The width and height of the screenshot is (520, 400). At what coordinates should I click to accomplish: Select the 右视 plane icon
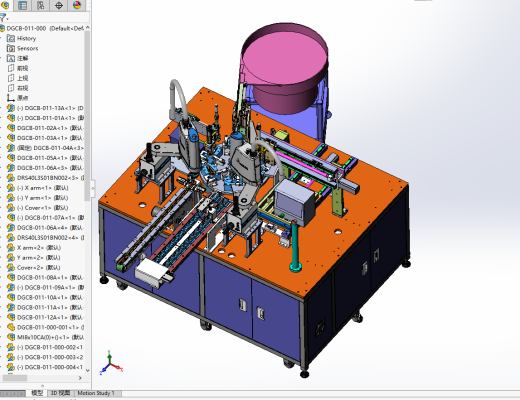pos(11,88)
